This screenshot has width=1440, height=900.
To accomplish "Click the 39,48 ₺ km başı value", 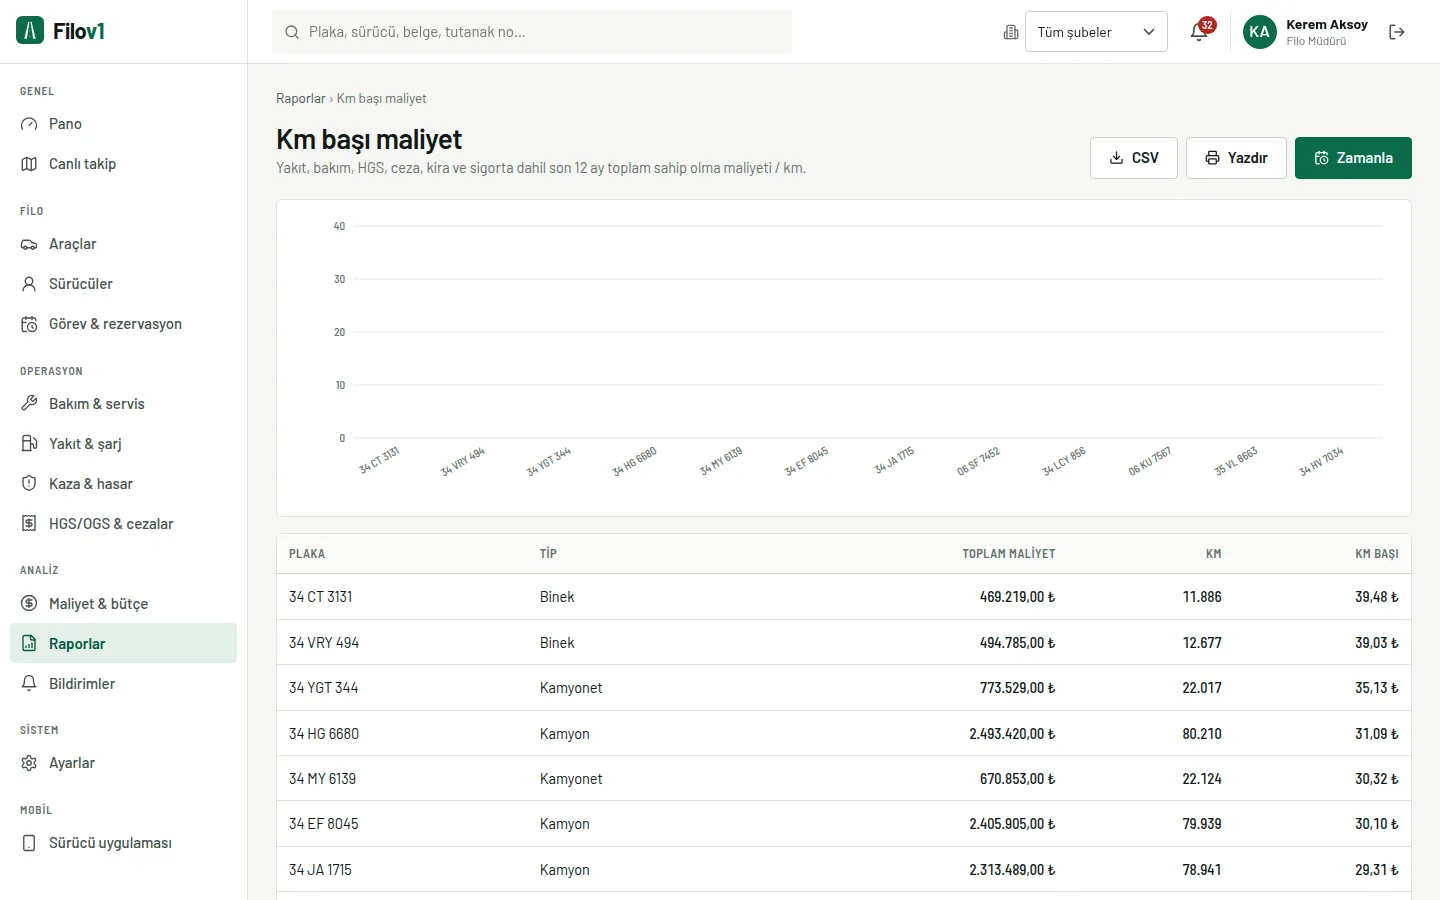I will 1377,597.
